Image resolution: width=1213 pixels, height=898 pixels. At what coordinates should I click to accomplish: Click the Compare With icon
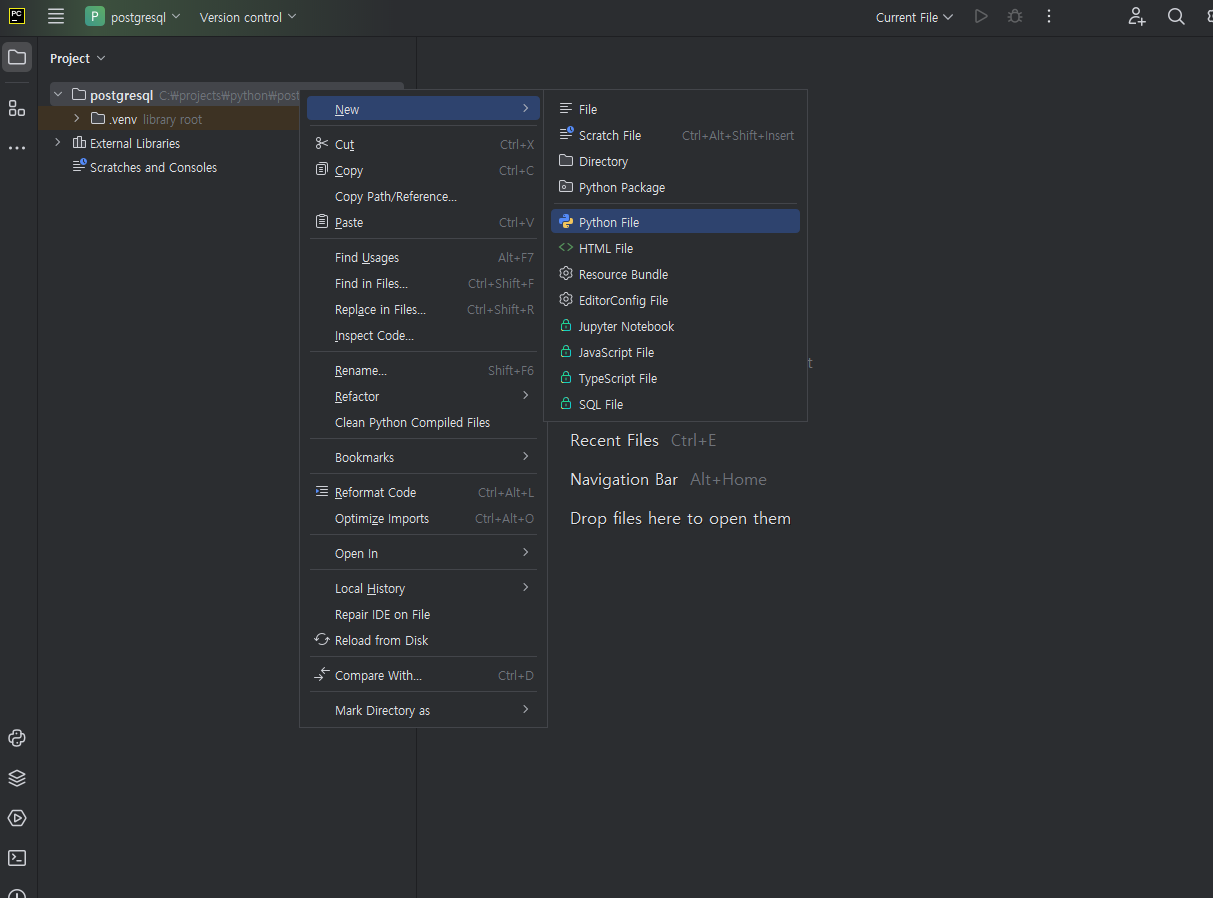322,675
